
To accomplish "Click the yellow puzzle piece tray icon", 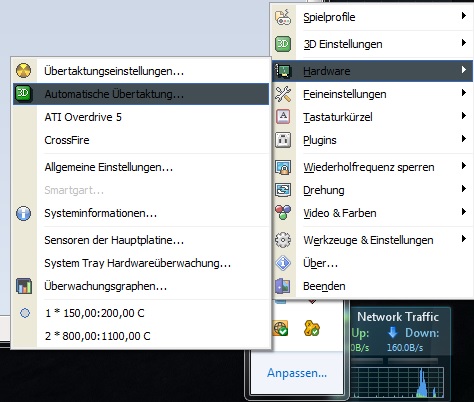I will click(312, 328).
